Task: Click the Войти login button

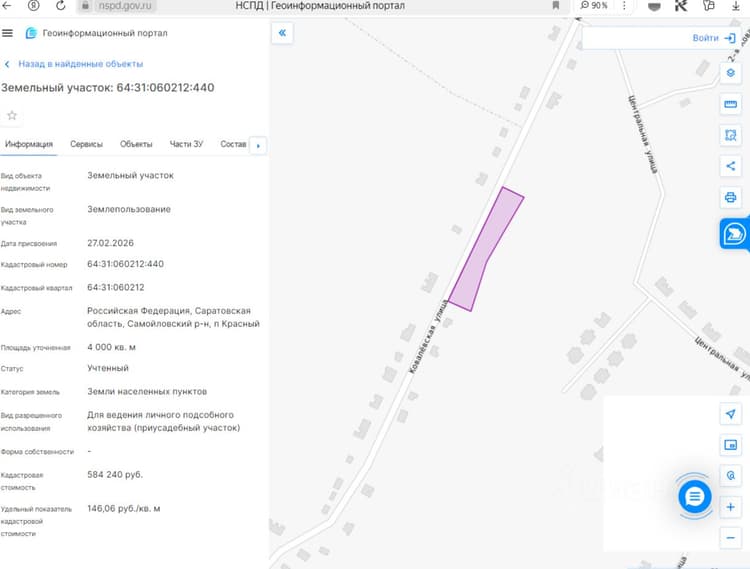Action: click(x=714, y=38)
